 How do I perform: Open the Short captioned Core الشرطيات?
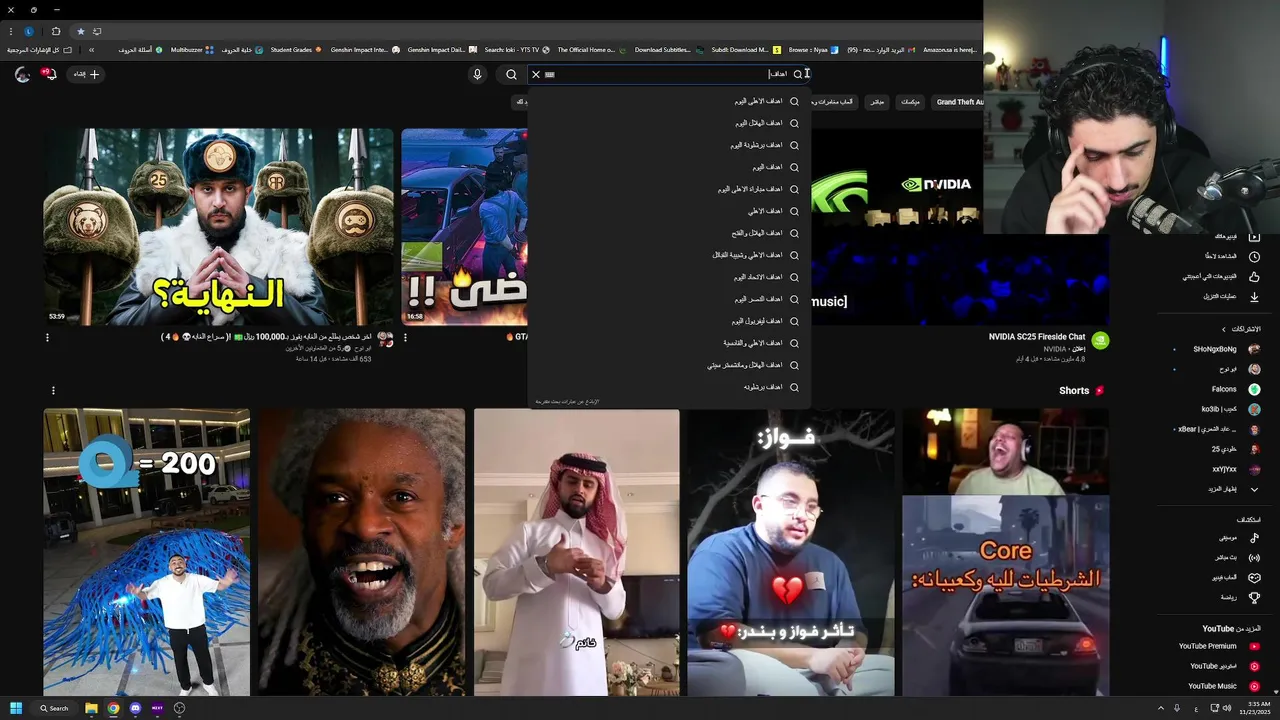coord(1006,552)
